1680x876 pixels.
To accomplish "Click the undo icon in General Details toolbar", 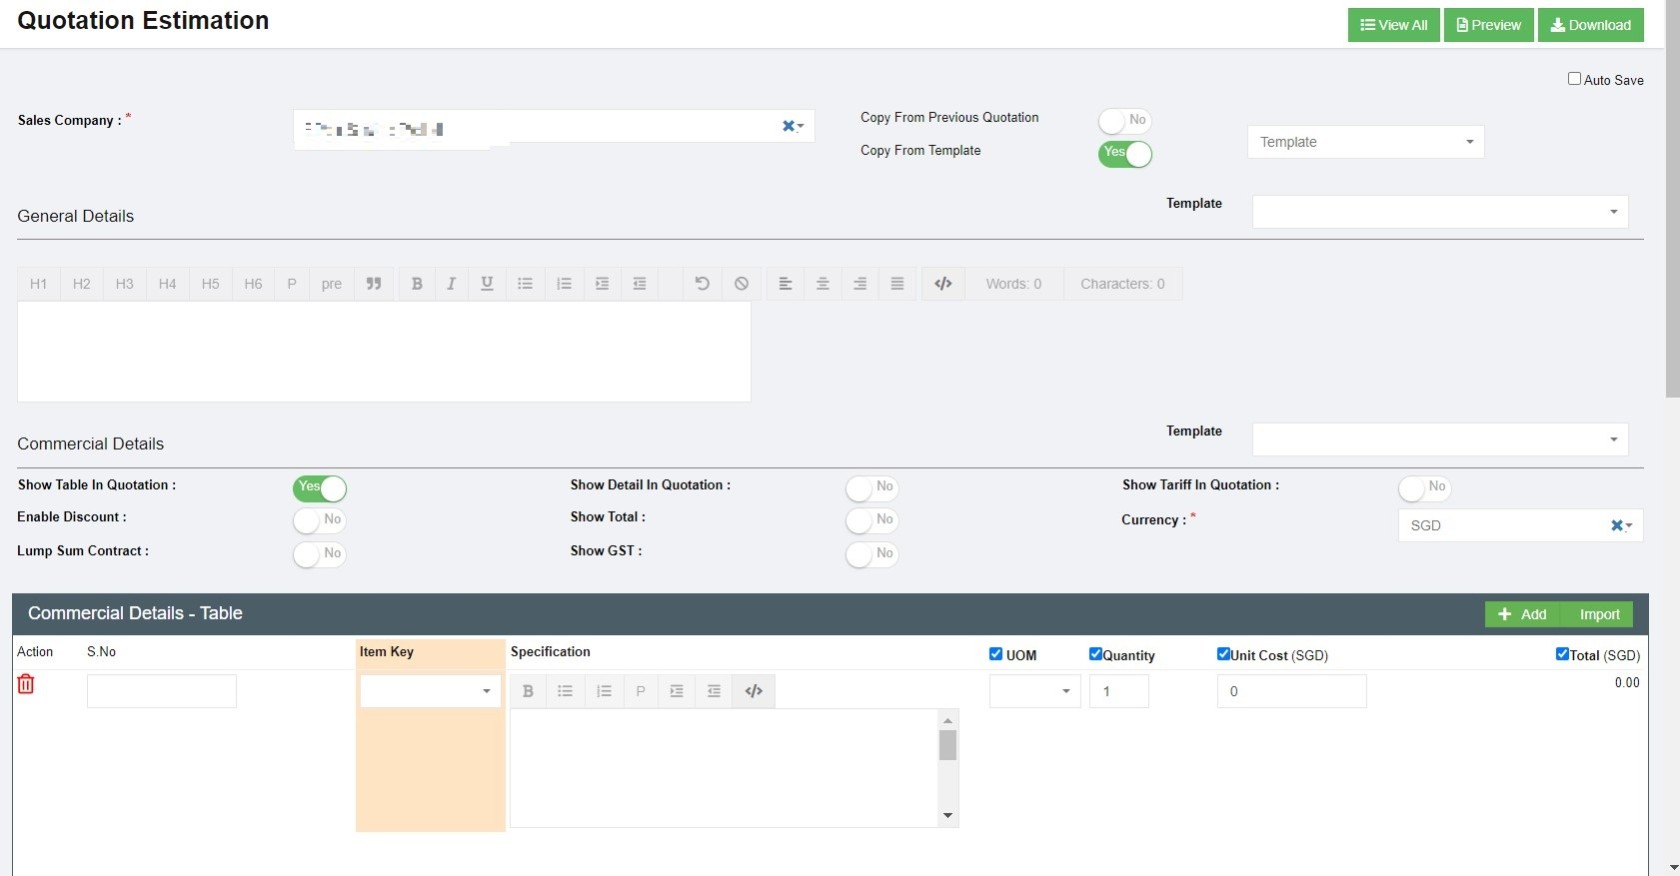I will coord(702,284).
